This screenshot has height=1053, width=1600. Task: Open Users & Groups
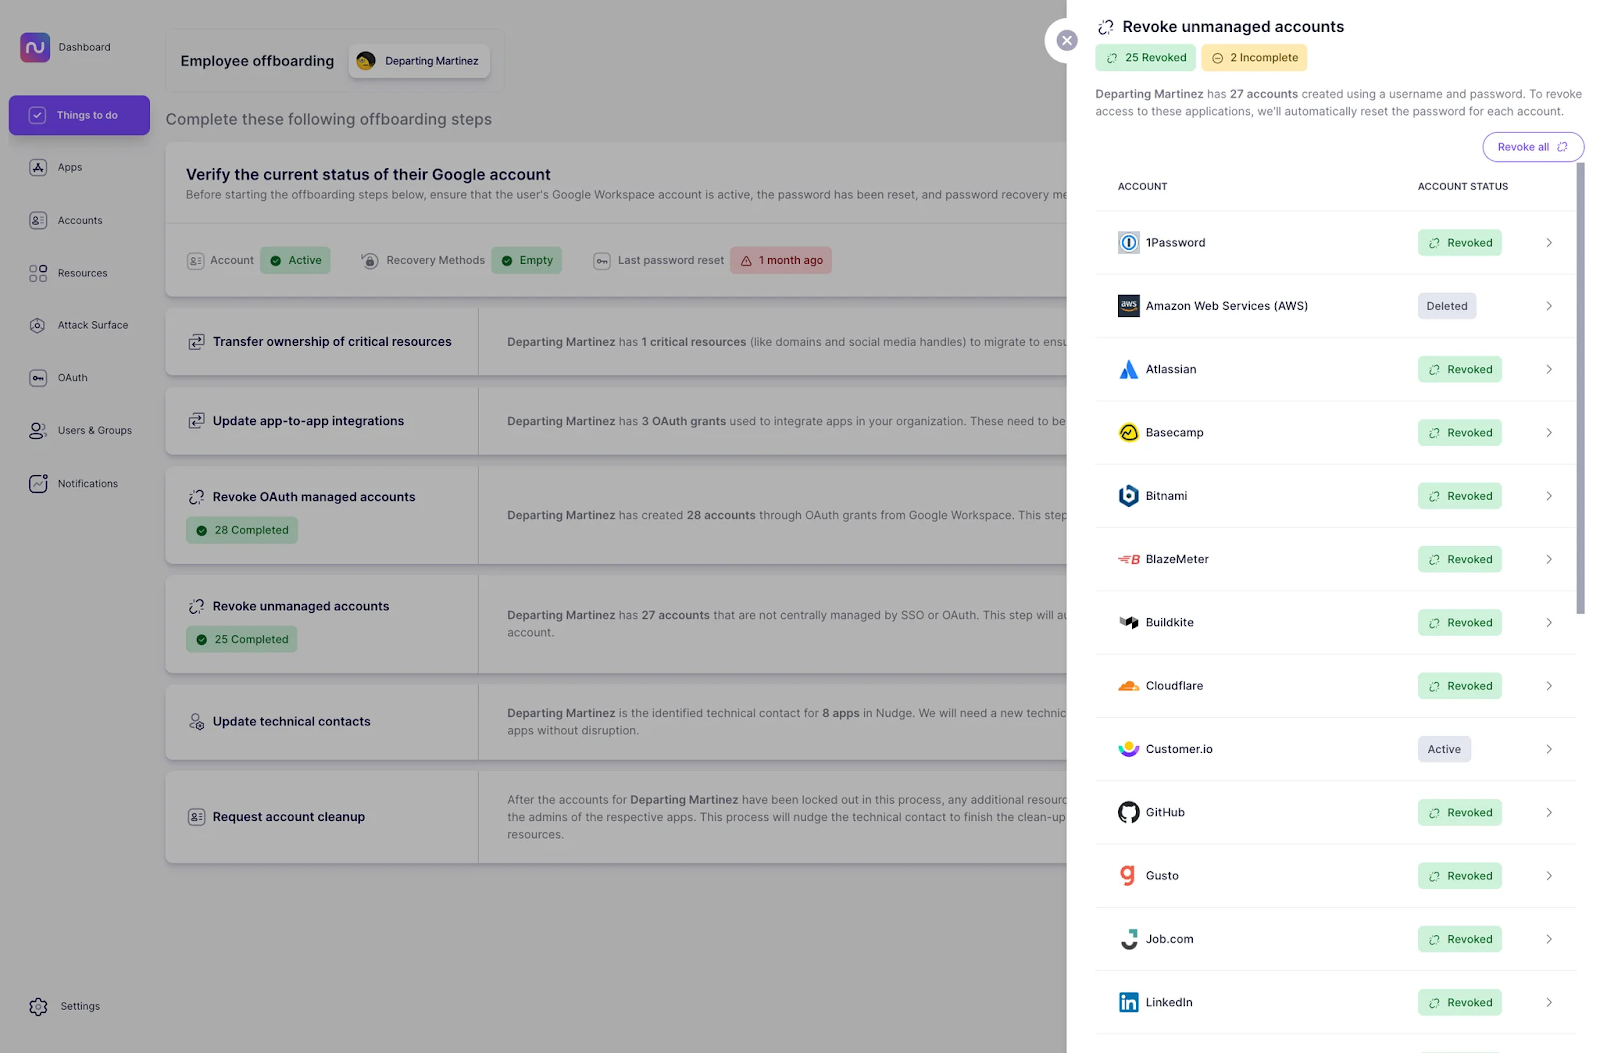tap(94, 430)
